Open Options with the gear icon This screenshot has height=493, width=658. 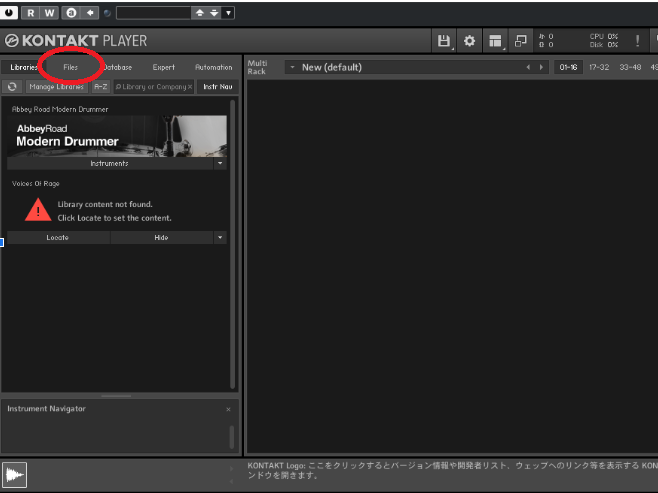pyautogui.click(x=469, y=41)
